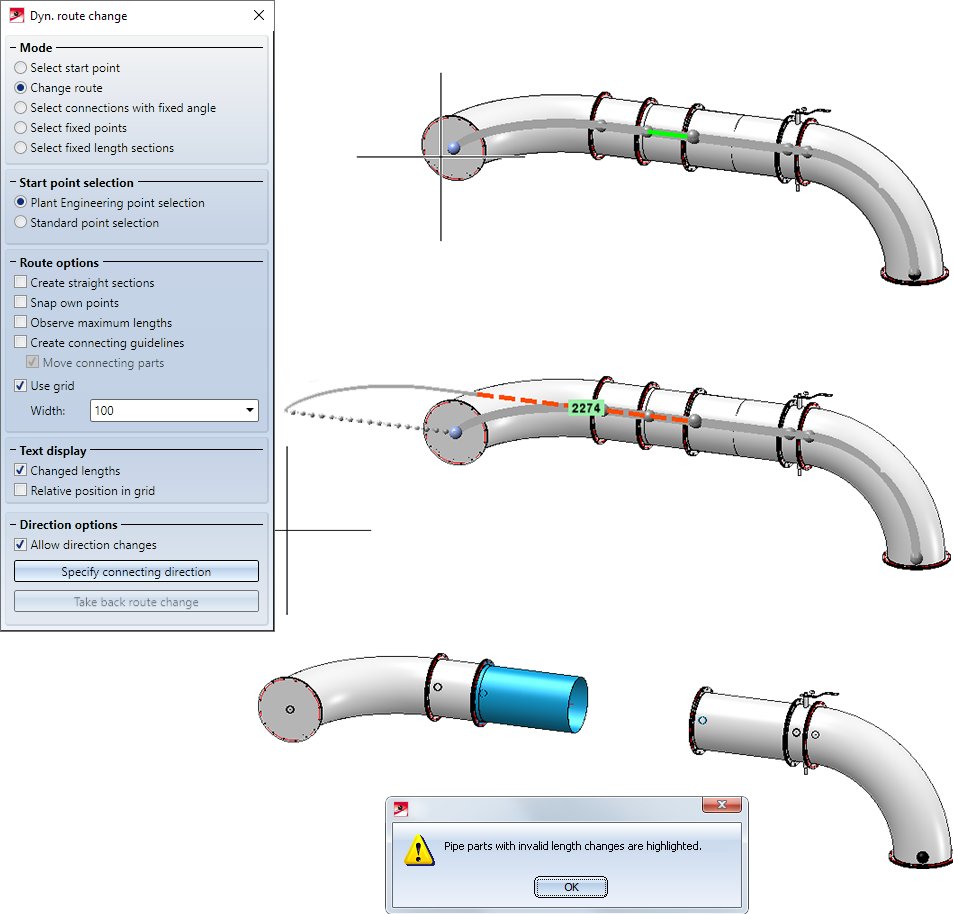Choose 'Select fixed points' mode

pos(21,128)
